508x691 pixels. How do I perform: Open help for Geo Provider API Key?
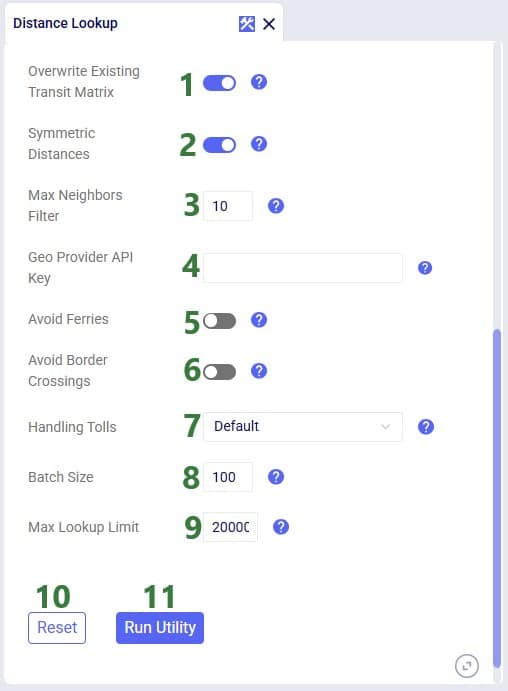point(425,267)
